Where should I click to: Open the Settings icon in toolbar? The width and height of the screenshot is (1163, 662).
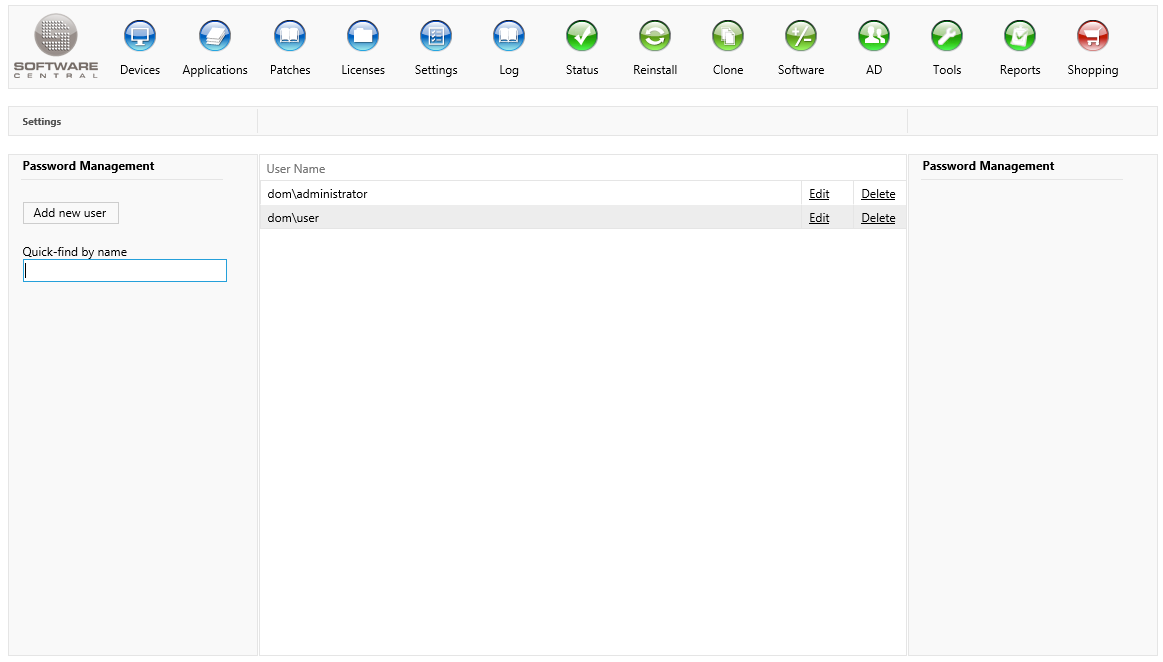[436, 37]
